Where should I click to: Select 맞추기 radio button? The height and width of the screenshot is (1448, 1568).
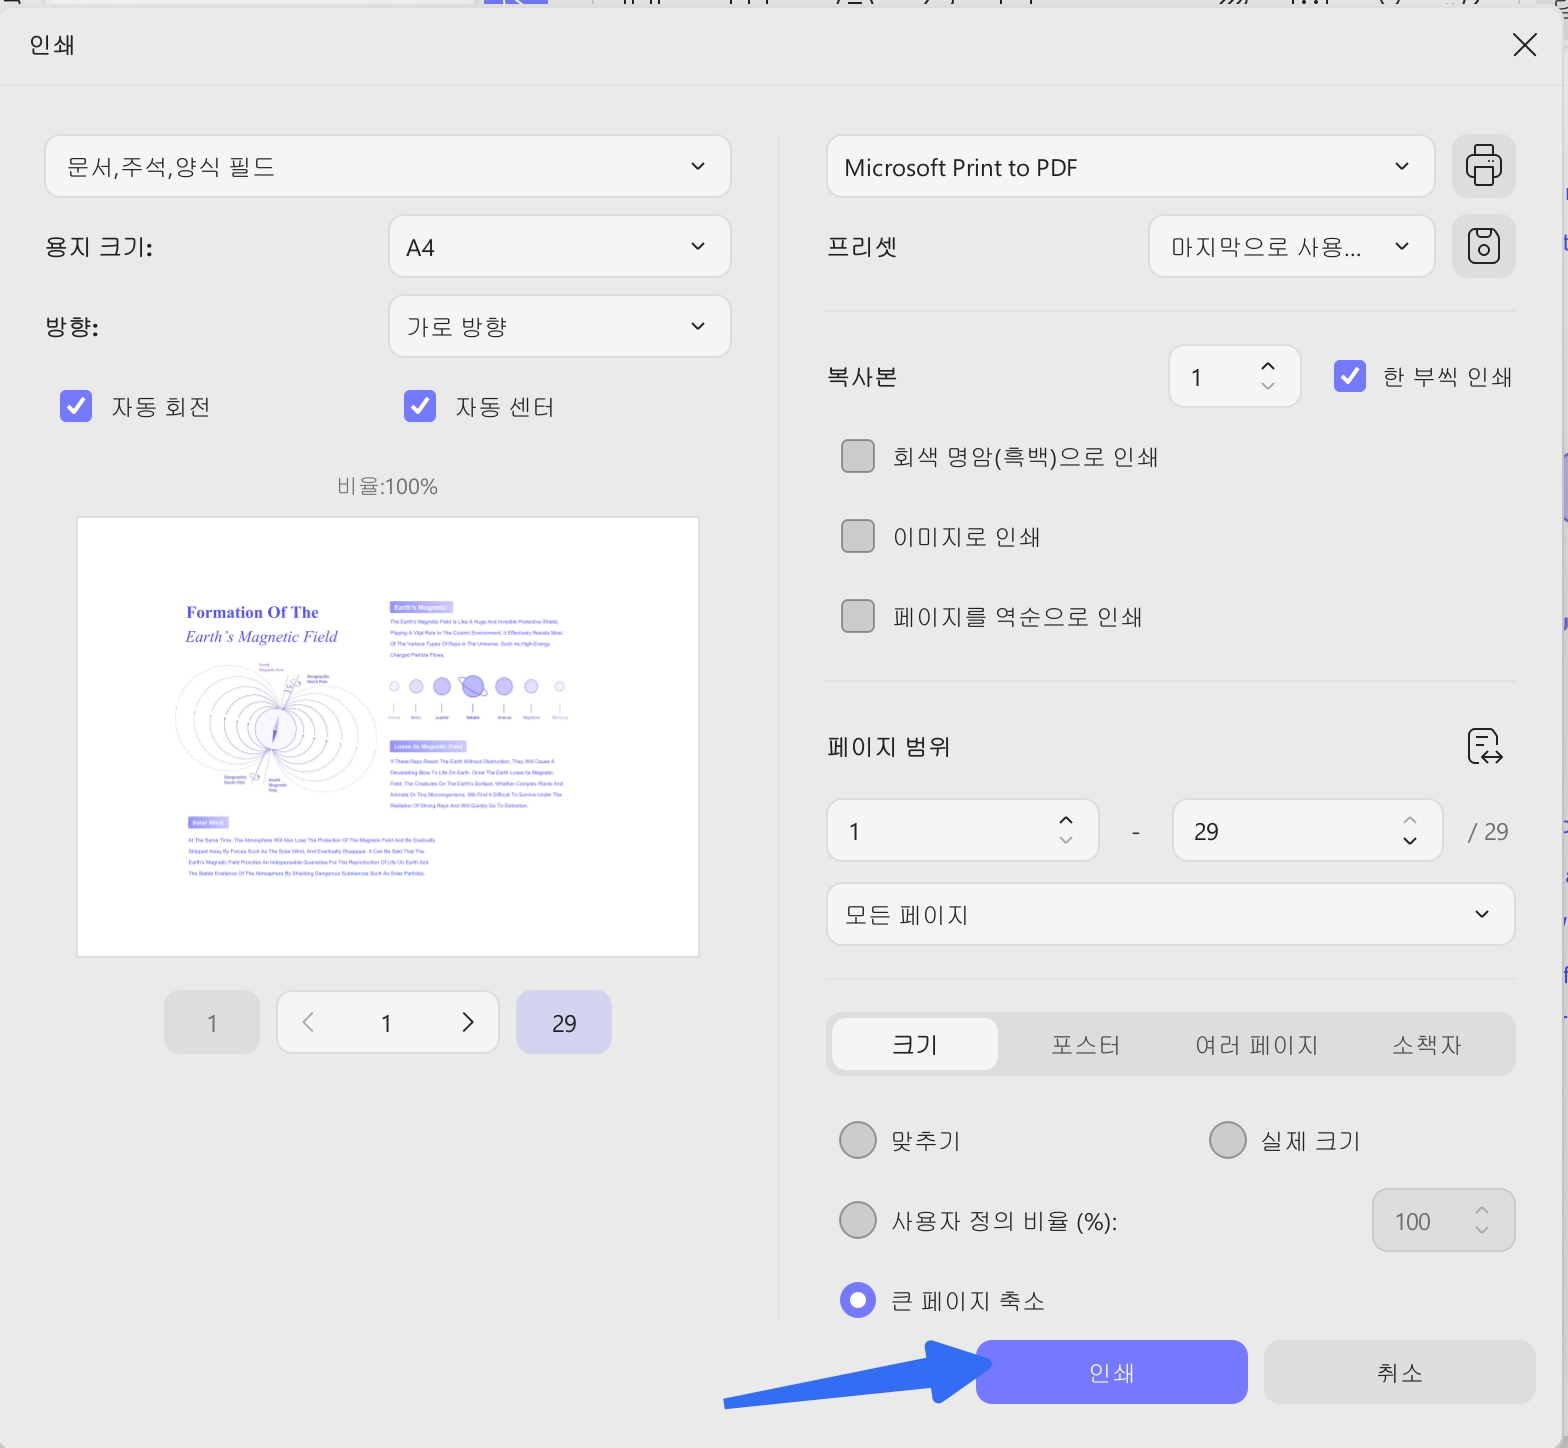click(x=858, y=1140)
